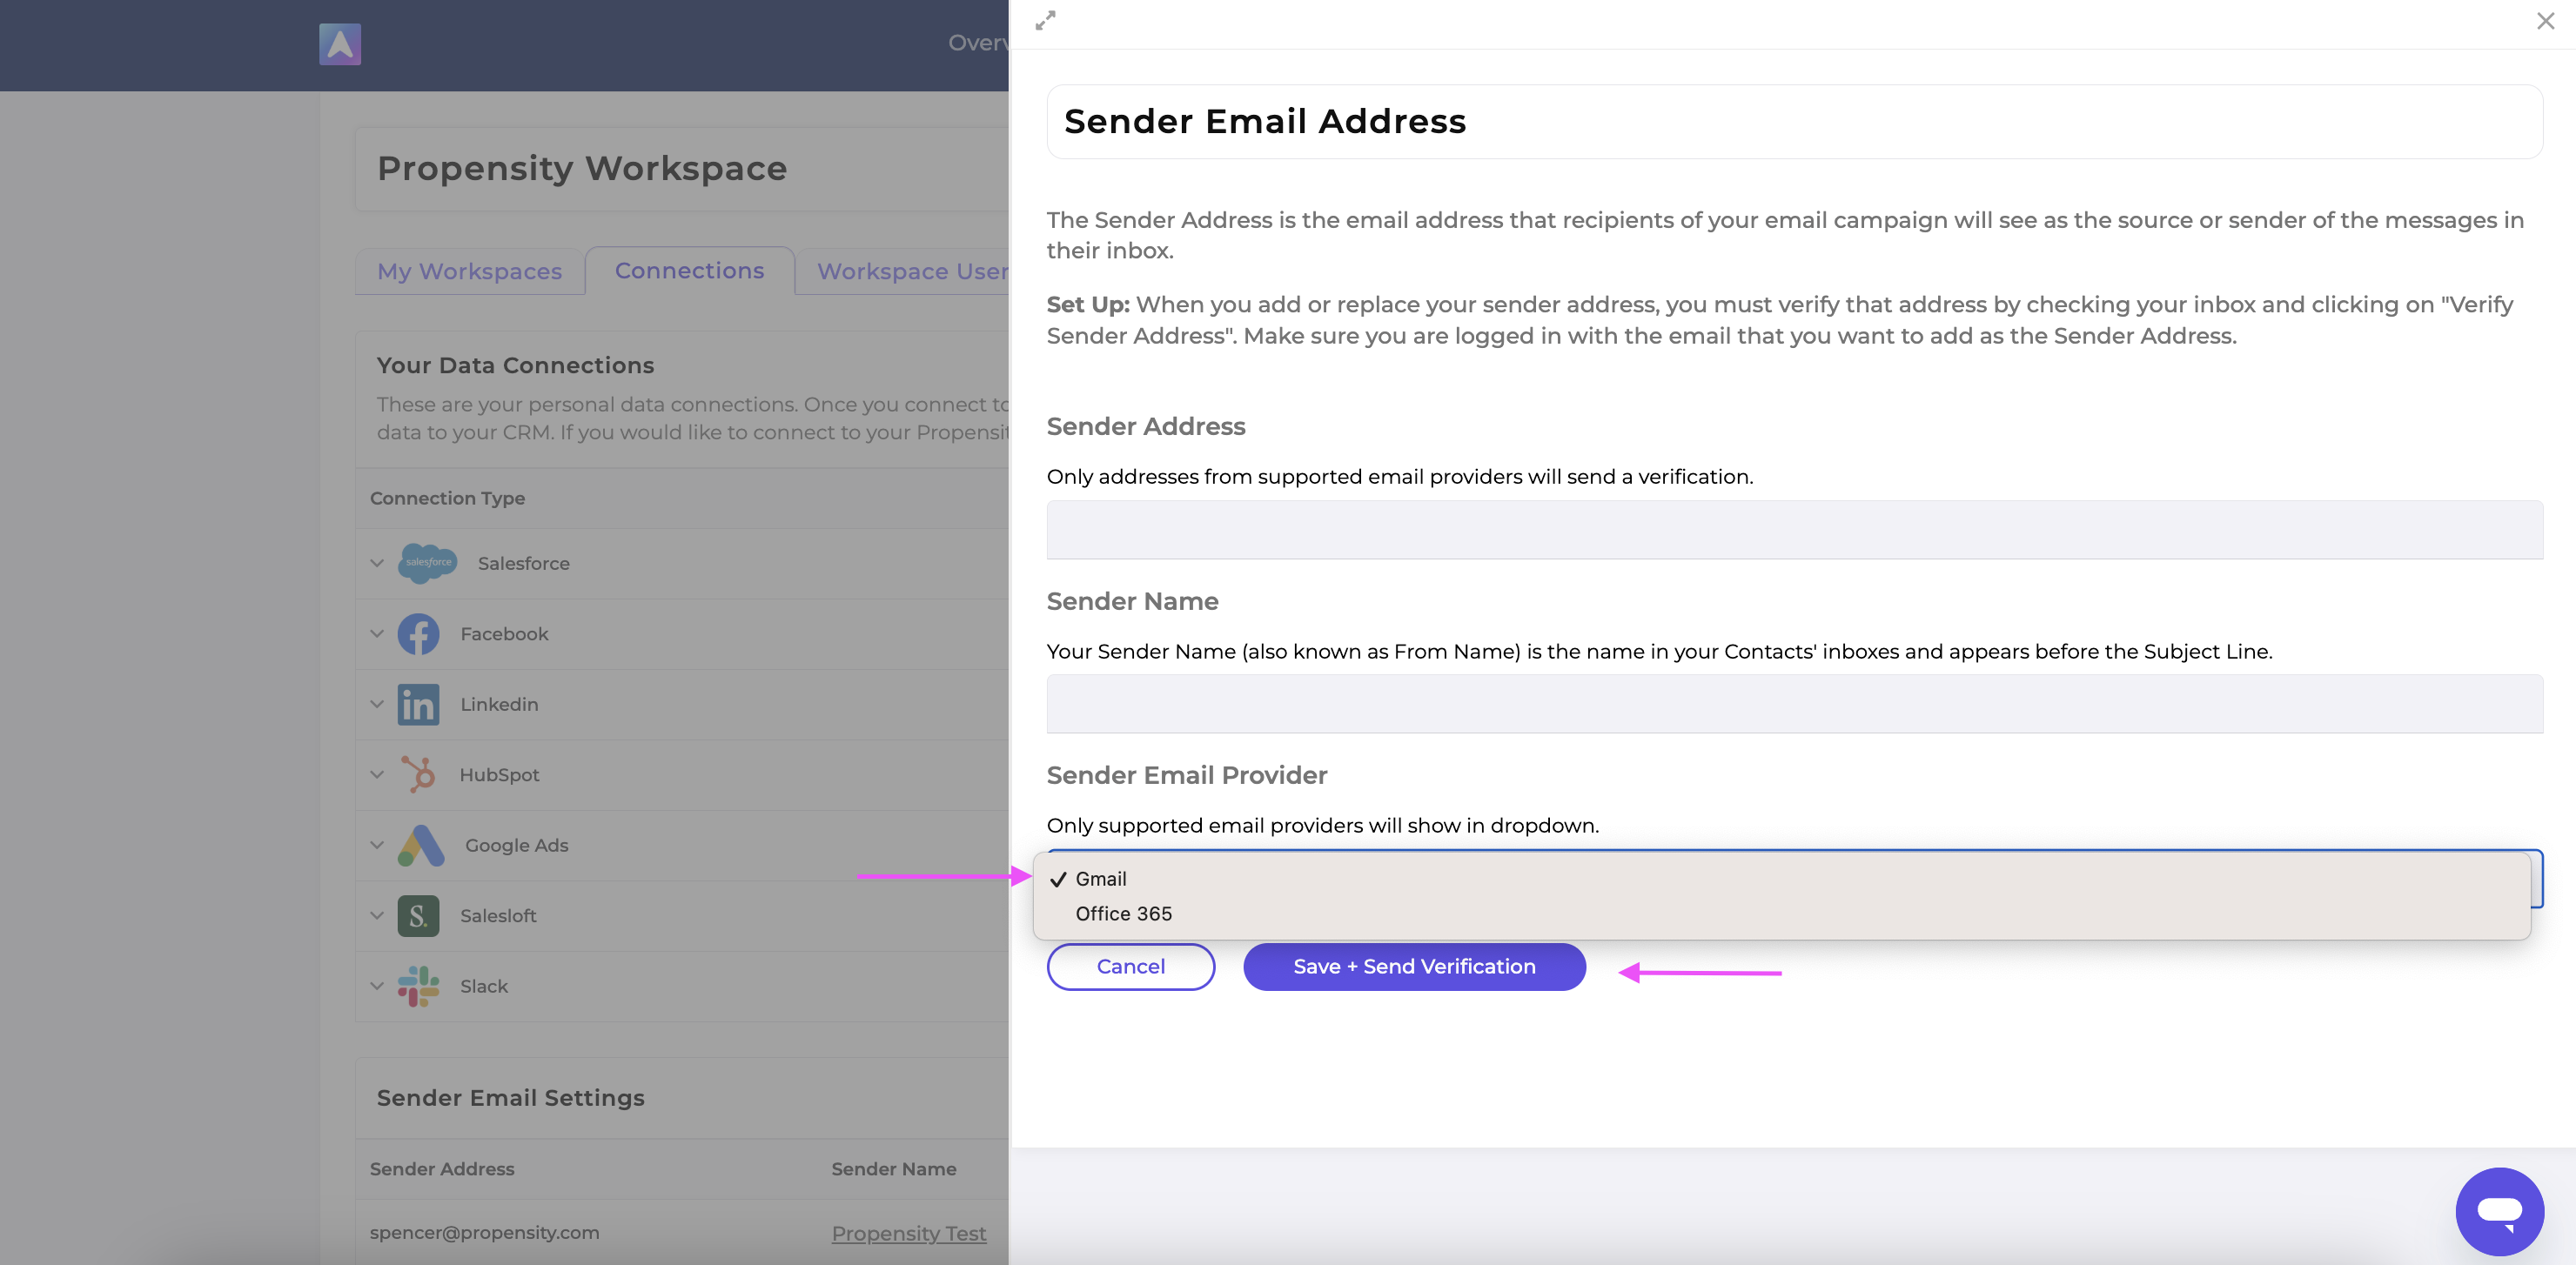This screenshot has width=2576, height=1265.
Task: Open the chat support bubble
Action: click(x=2499, y=1211)
